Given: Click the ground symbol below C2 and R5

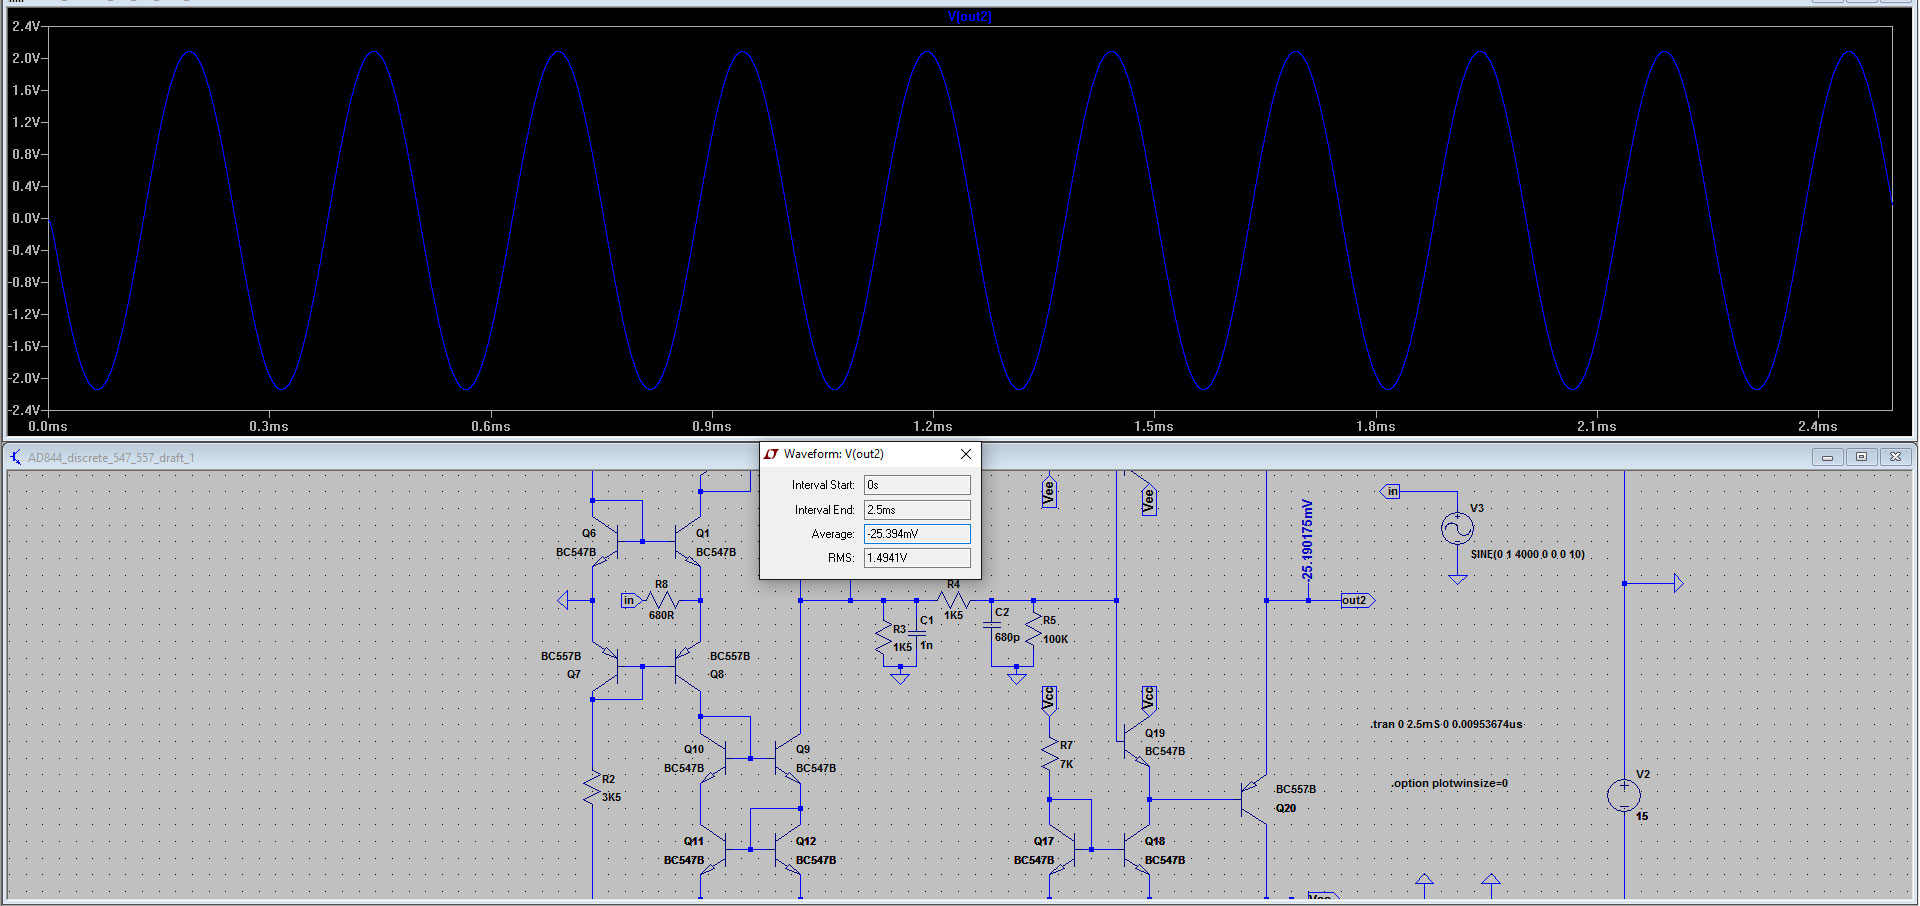Looking at the screenshot, I should point(1017,679).
